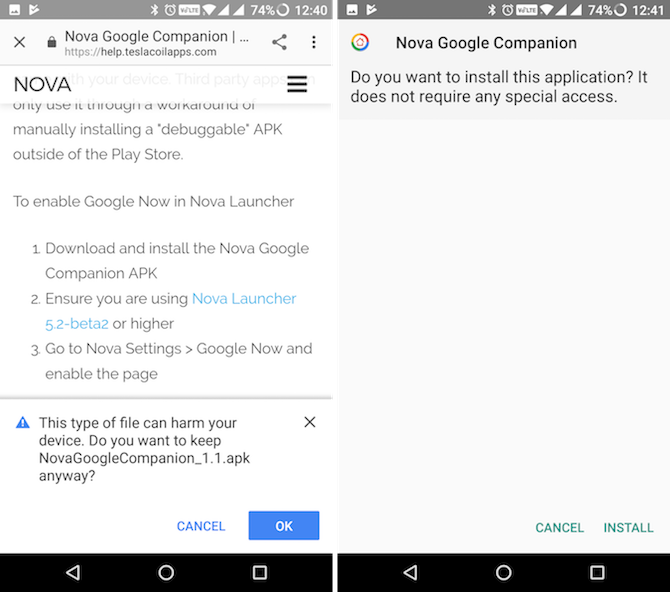Image resolution: width=670 pixels, height=592 pixels.
Task: Tap Back in right phone navigation bar
Action: pos(410,572)
